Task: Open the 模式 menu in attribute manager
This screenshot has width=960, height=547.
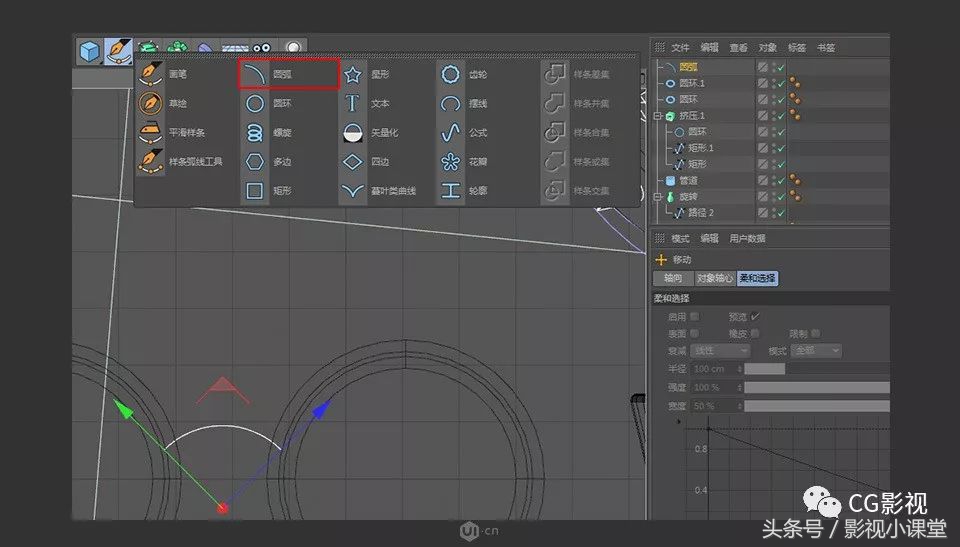Action: (x=680, y=238)
